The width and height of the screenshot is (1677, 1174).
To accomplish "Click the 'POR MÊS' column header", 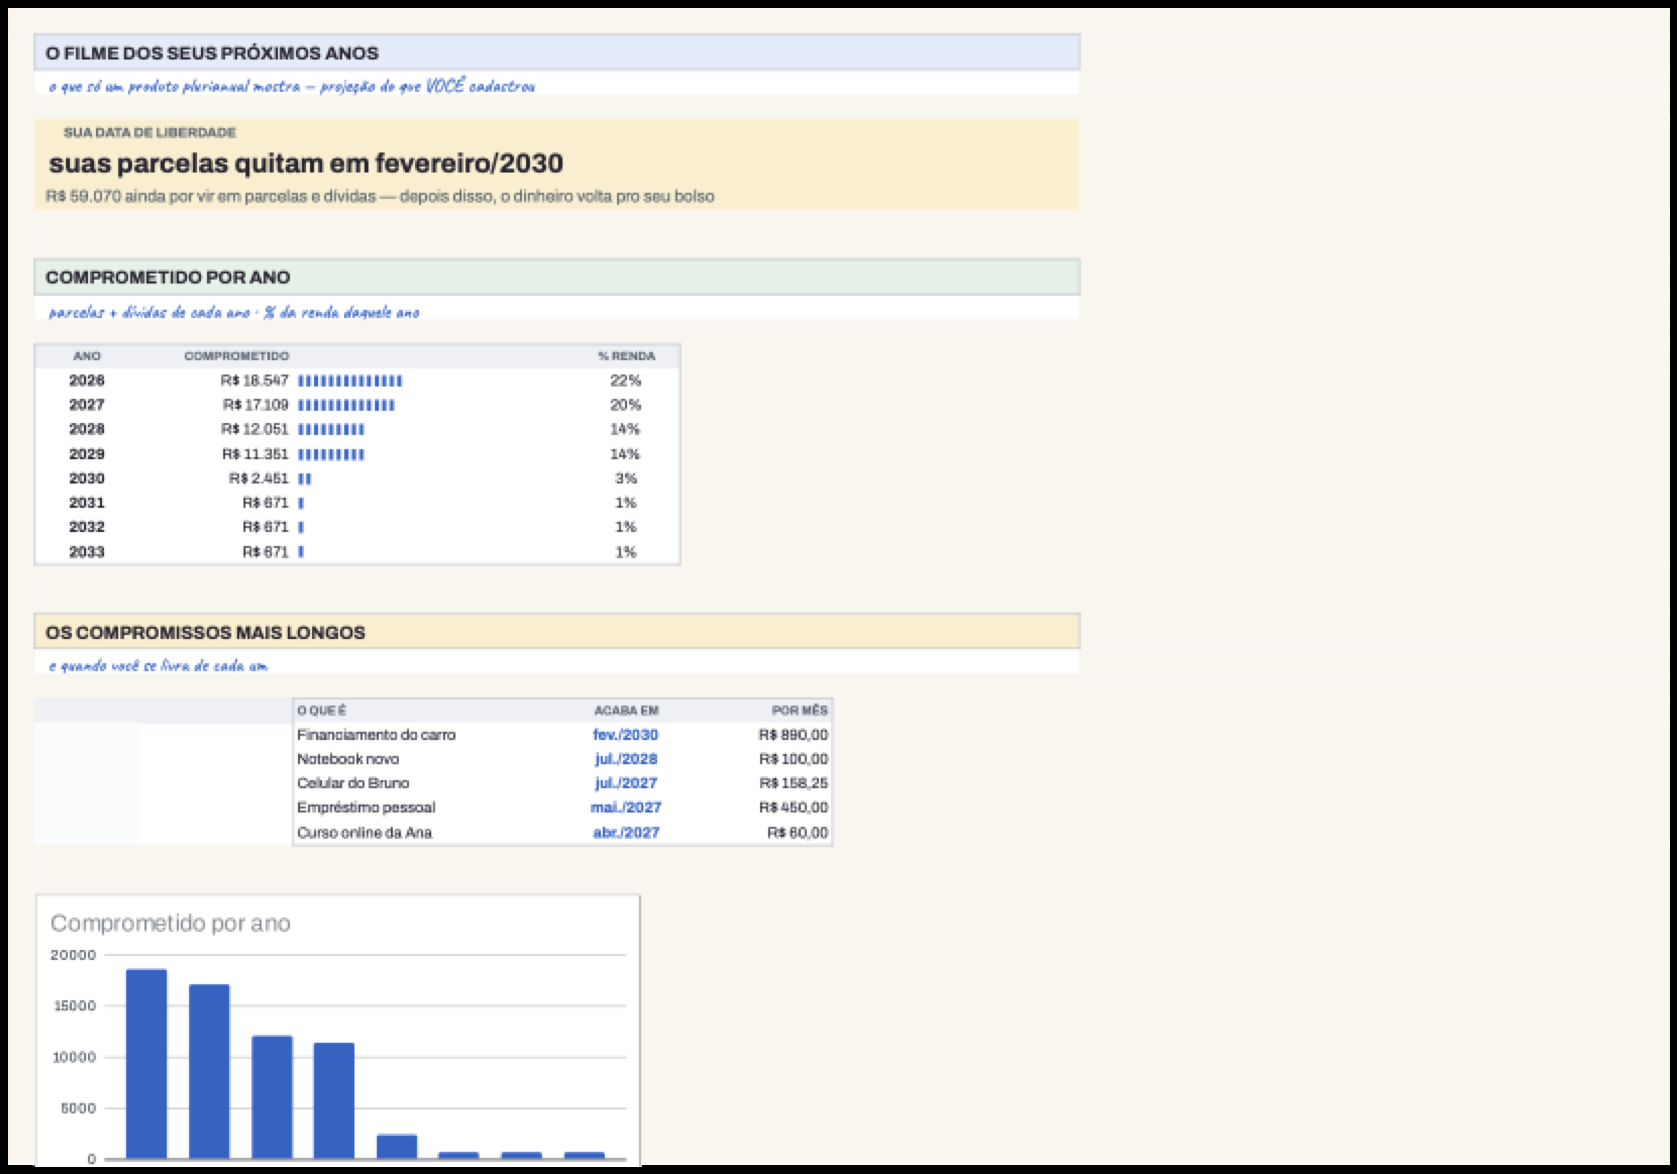I will tap(800, 710).
